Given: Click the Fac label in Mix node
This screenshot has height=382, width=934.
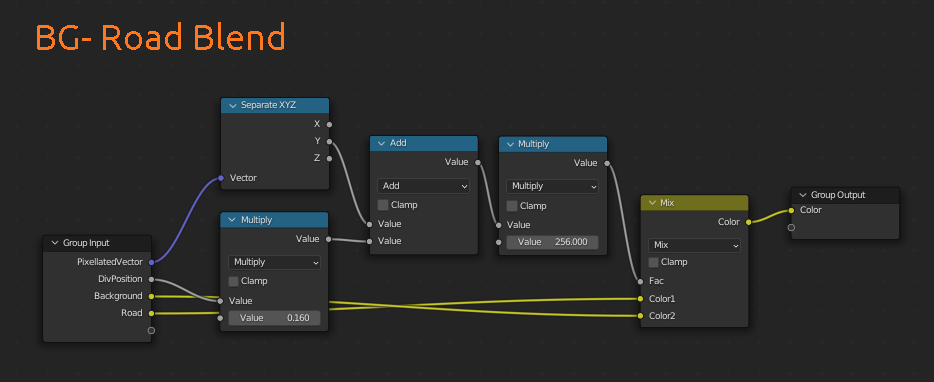Looking at the screenshot, I should coord(656,281).
